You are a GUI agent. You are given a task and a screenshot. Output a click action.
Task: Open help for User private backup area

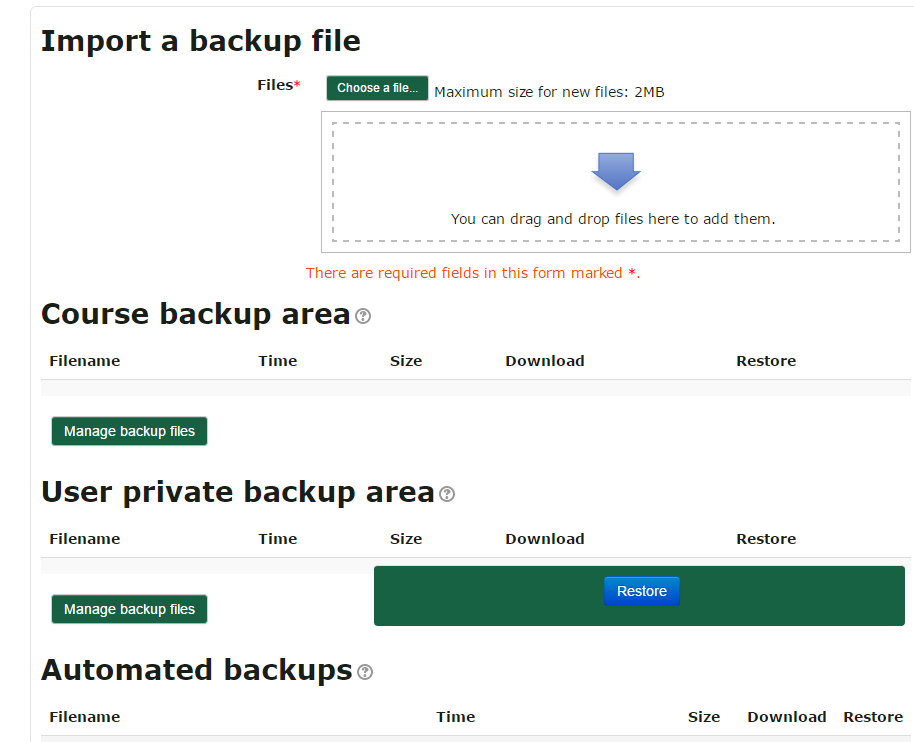coord(447,494)
